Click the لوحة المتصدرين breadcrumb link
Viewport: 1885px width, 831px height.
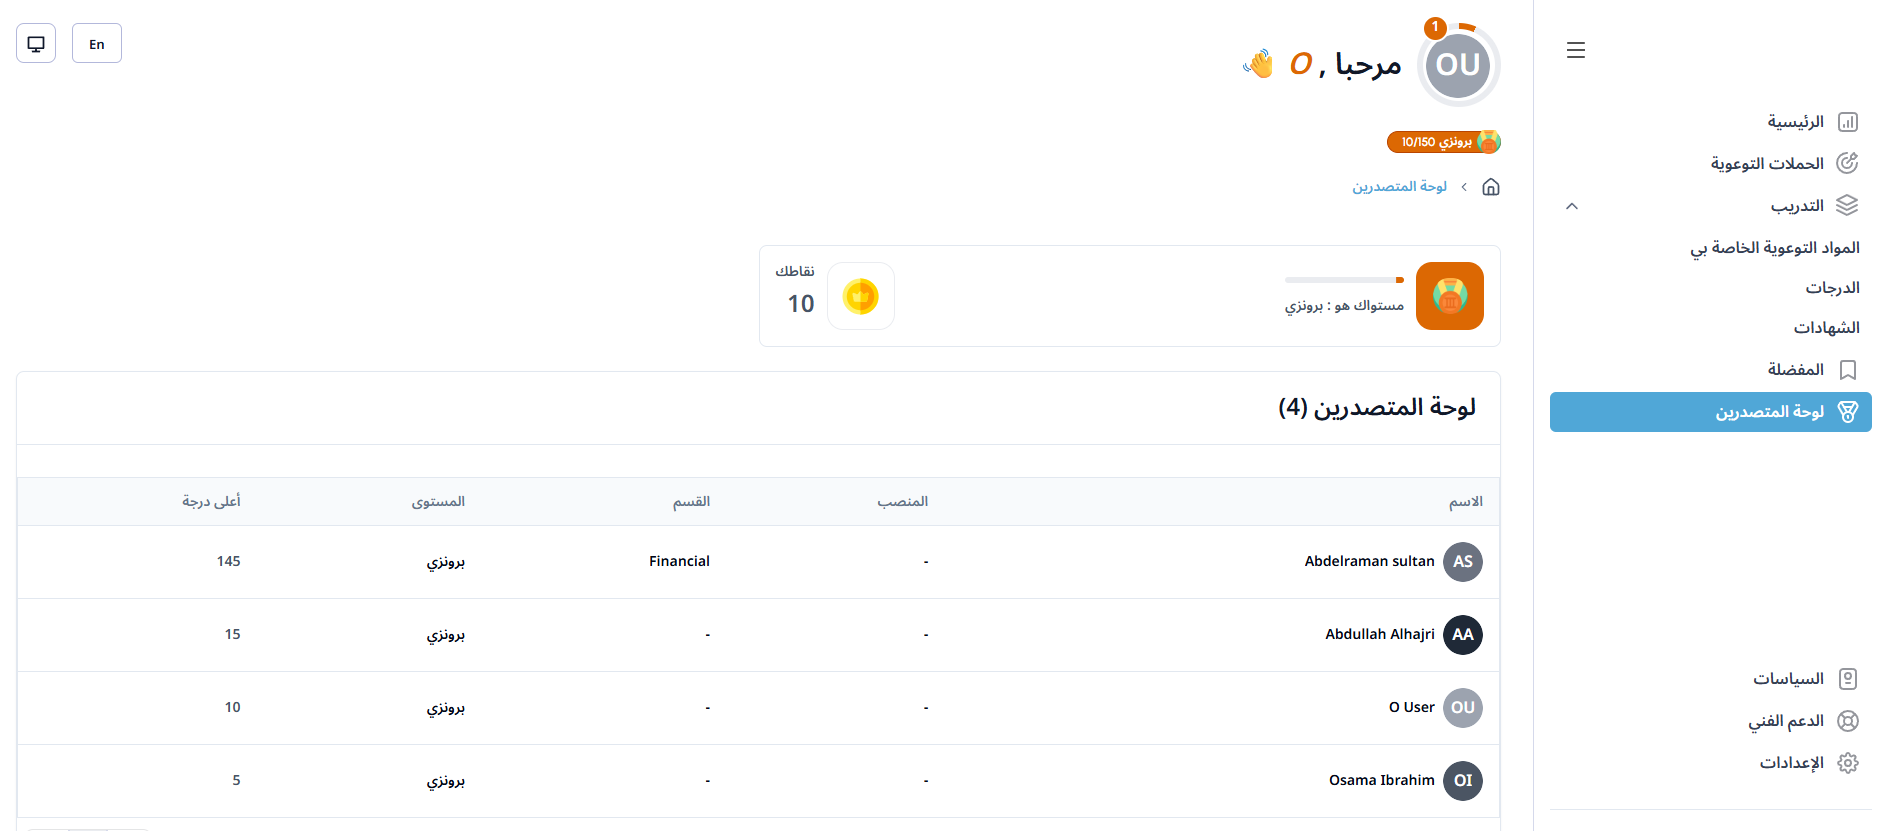coord(1400,187)
